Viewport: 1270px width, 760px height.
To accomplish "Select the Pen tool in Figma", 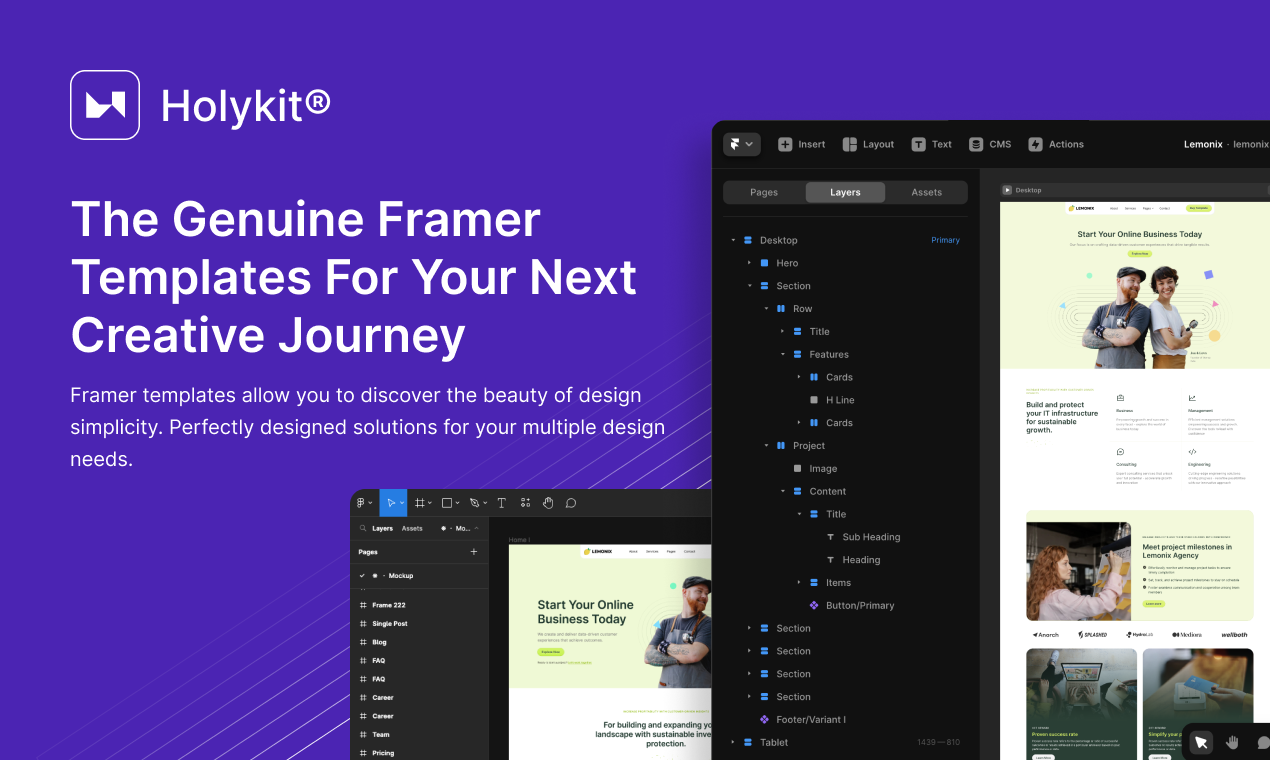I will click(477, 503).
